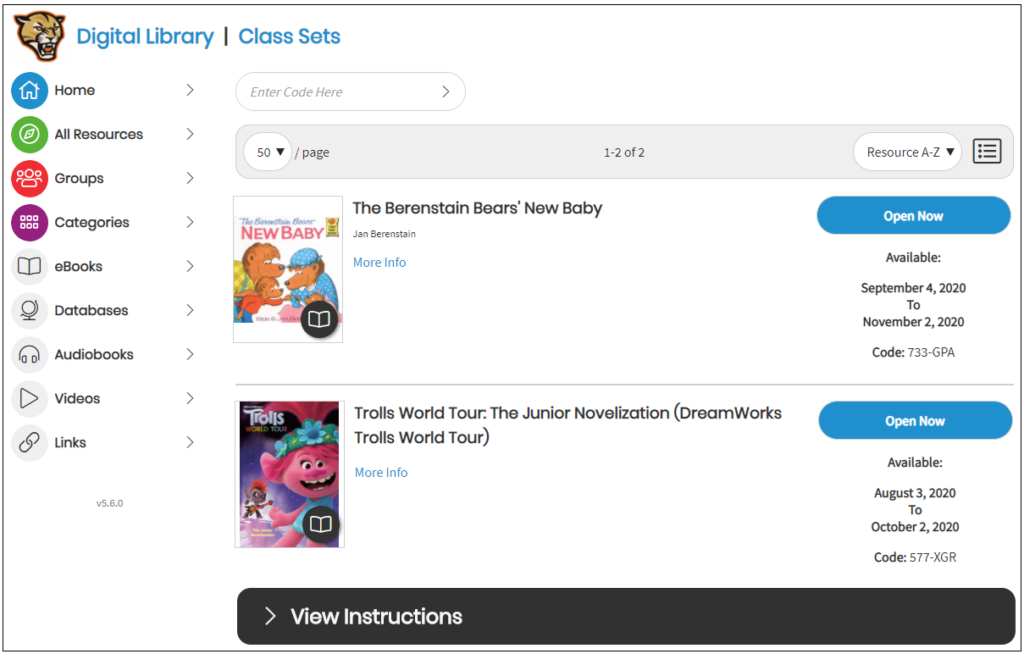Switch to the list view layout icon
1024x654 pixels.
pyautogui.click(x=986, y=151)
